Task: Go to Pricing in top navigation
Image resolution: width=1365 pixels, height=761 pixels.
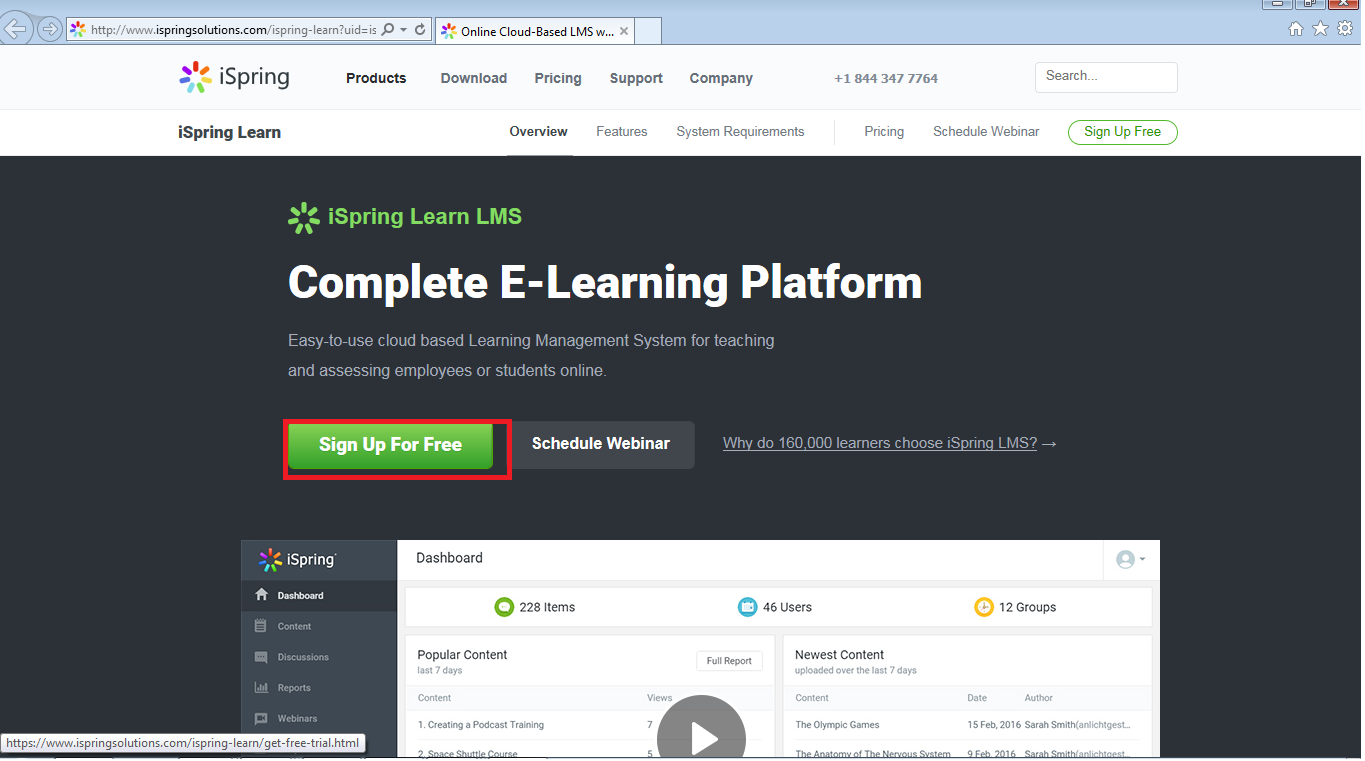Action: pos(558,78)
